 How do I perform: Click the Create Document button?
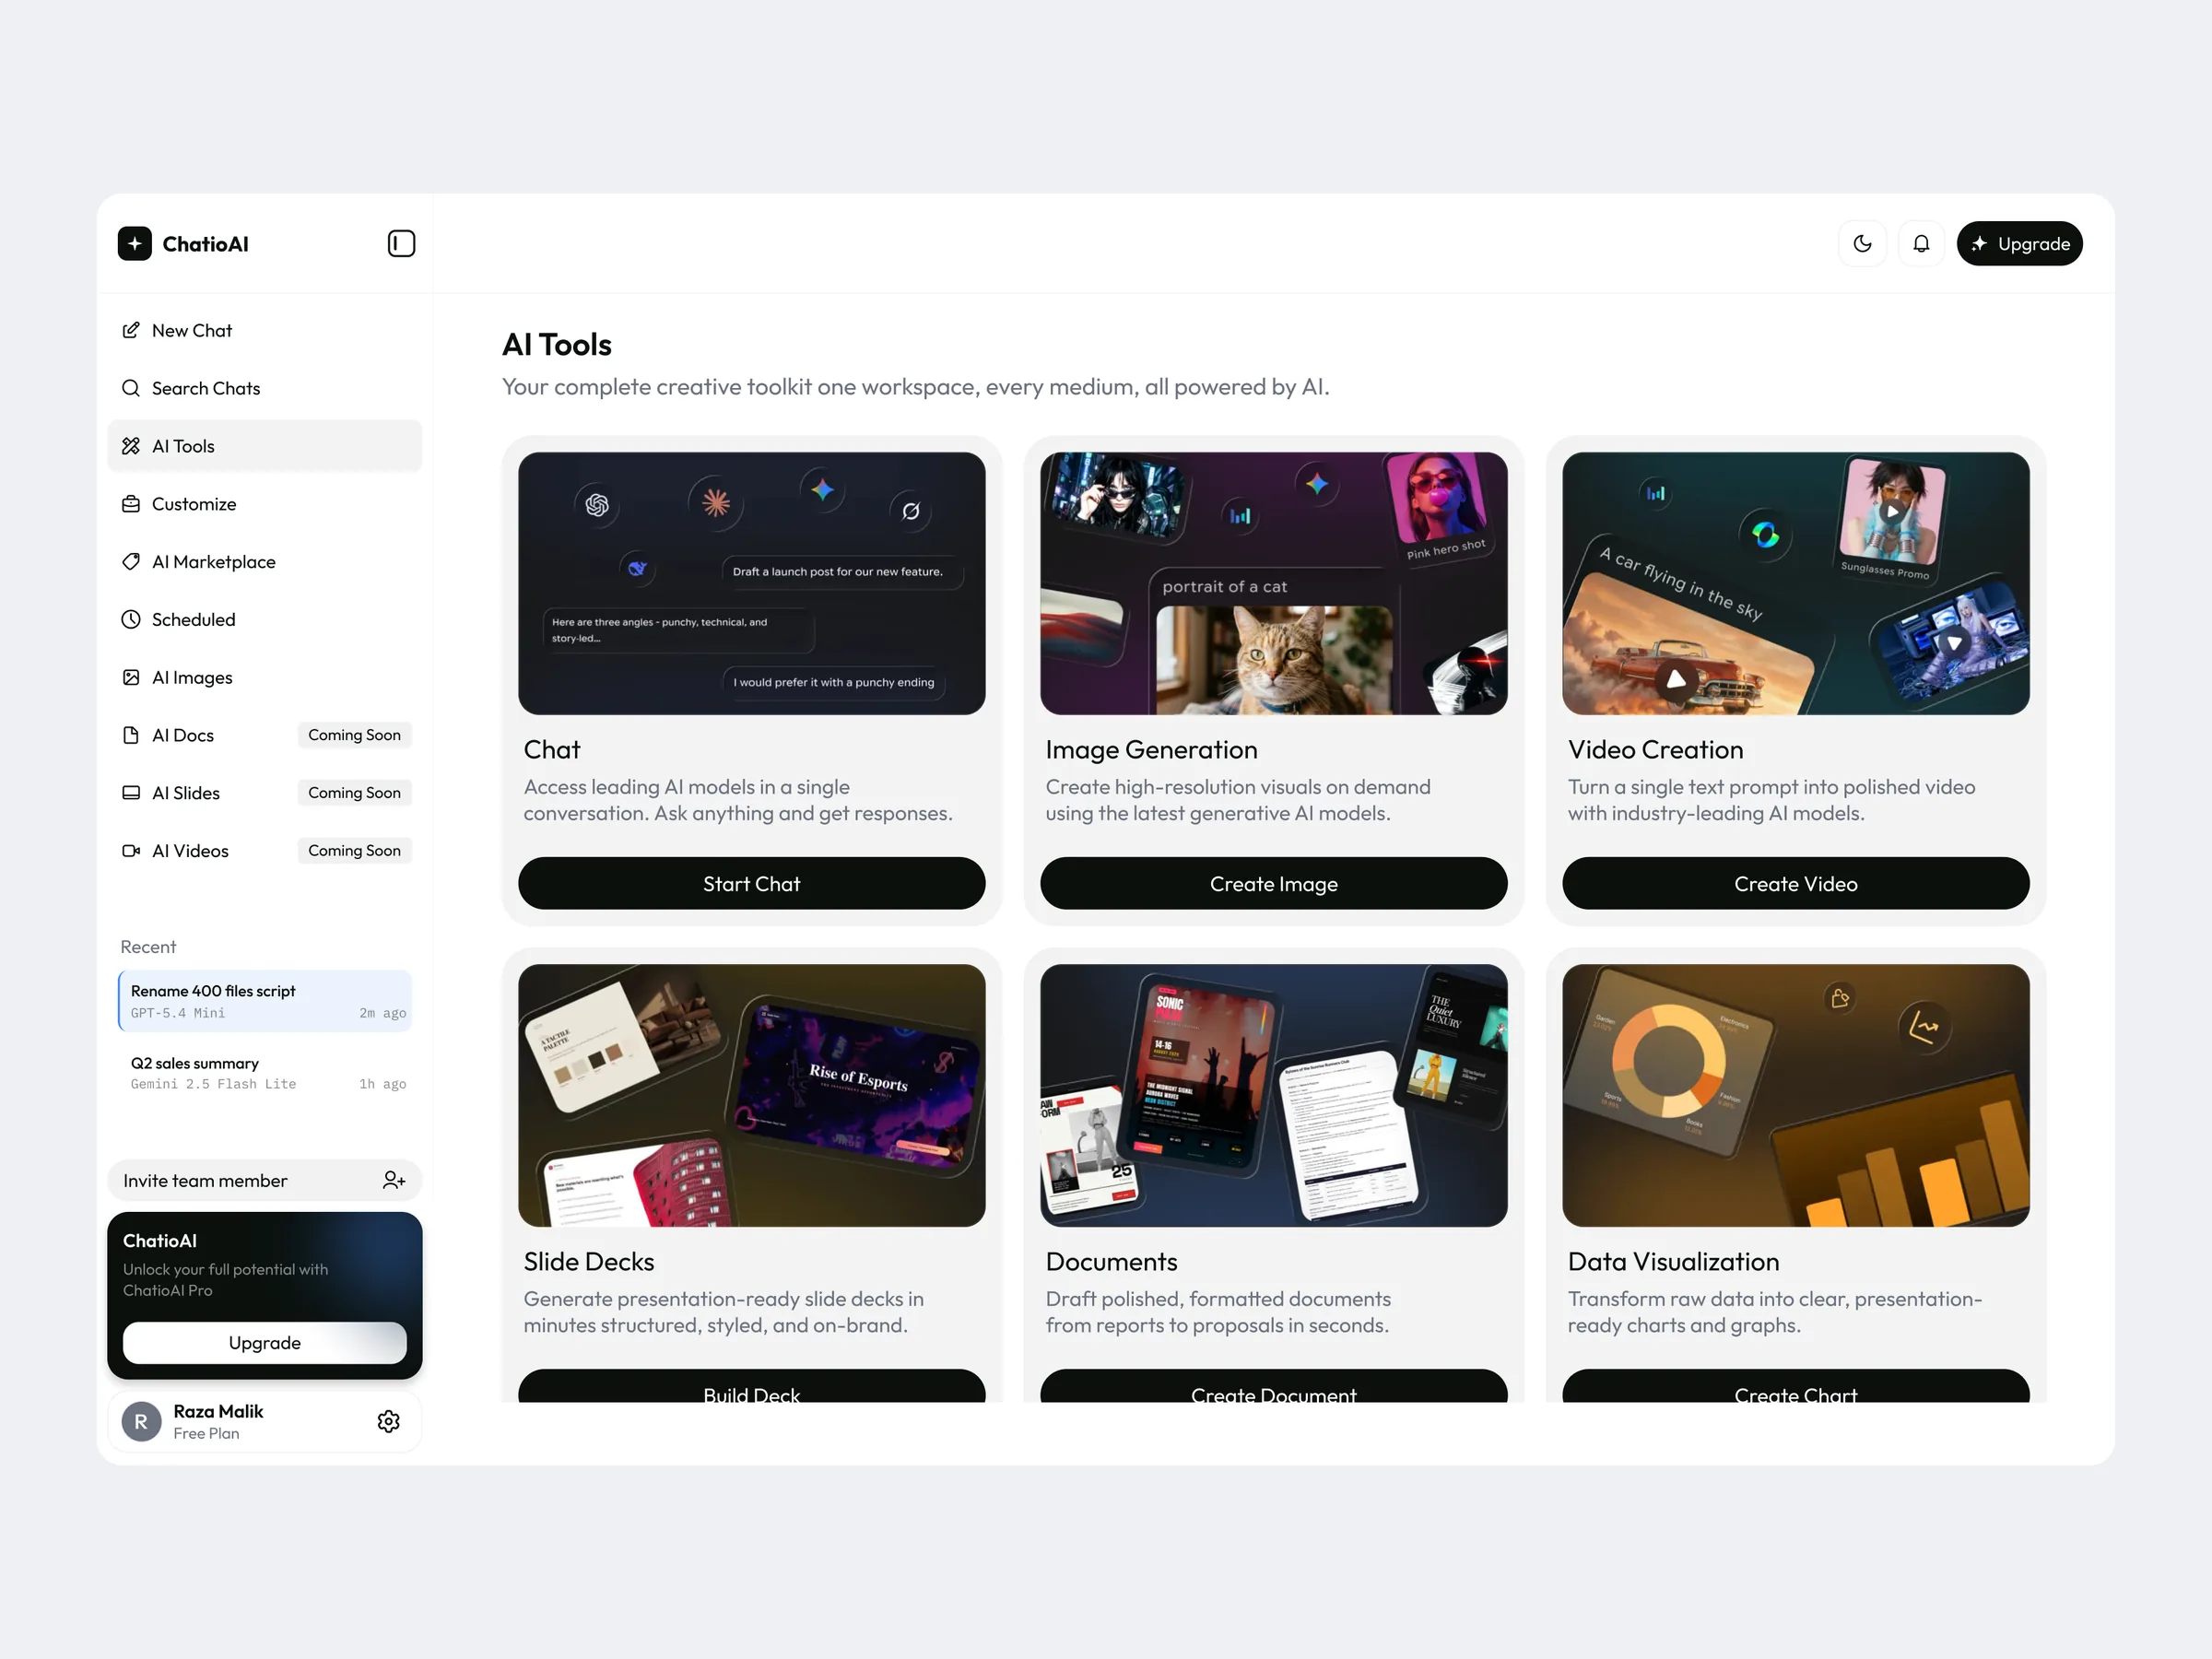point(1274,1387)
